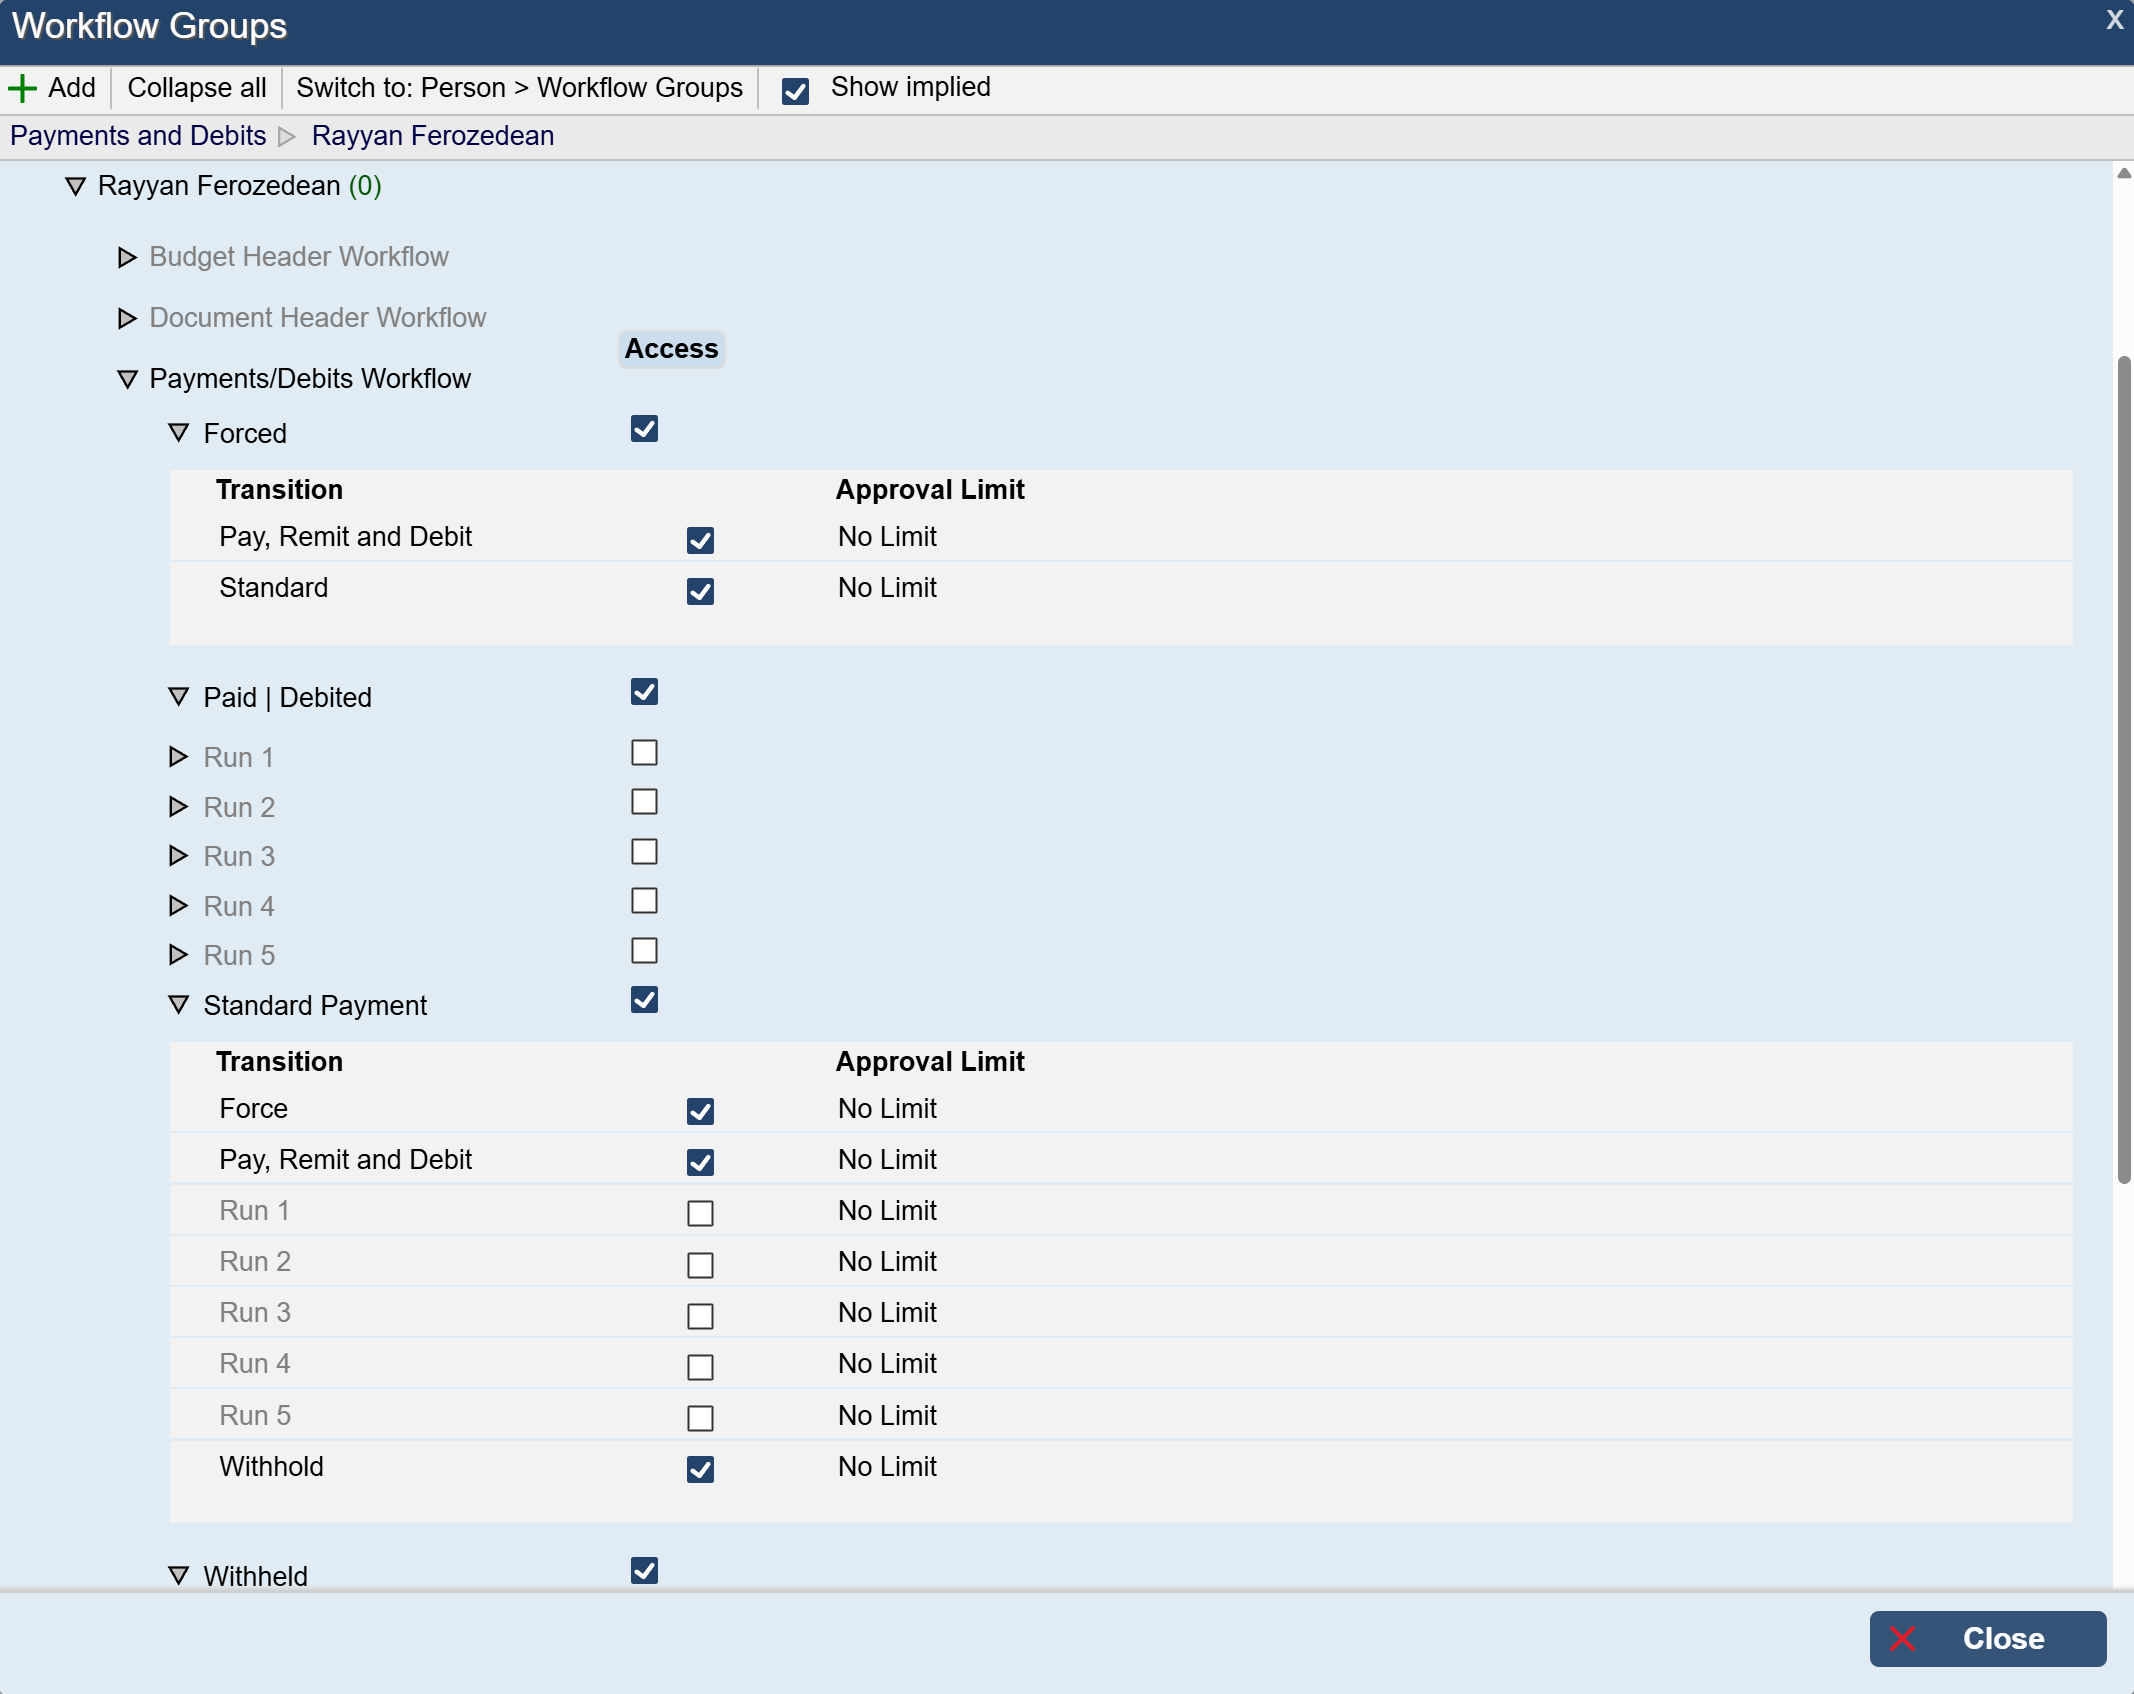Click the red X icon on the Close button
The width and height of the screenshot is (2134, 1694).
coord(1902,1638)
